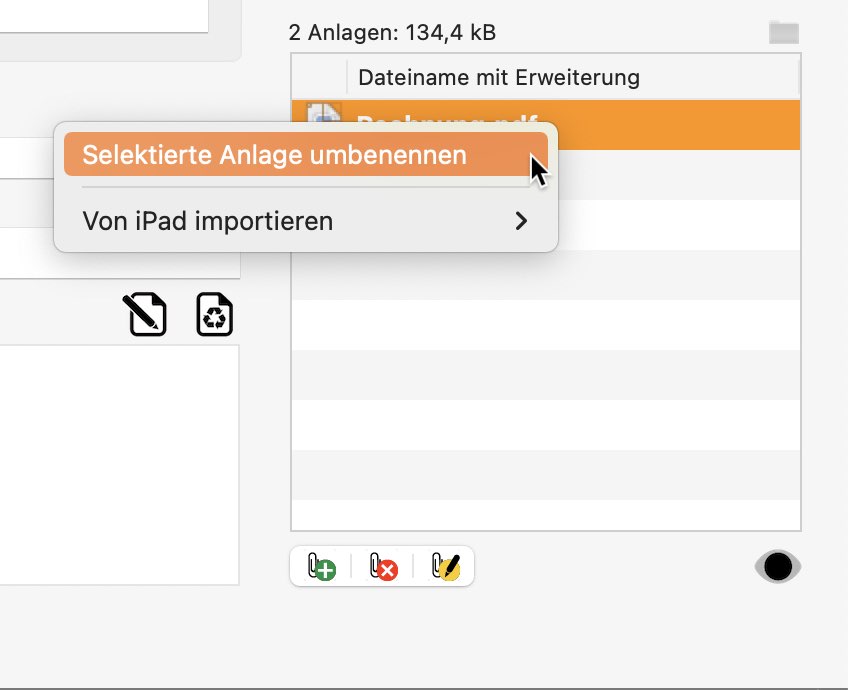
Task: Toggle attachment preview with the eye icon
Action: tap(777, 567)
